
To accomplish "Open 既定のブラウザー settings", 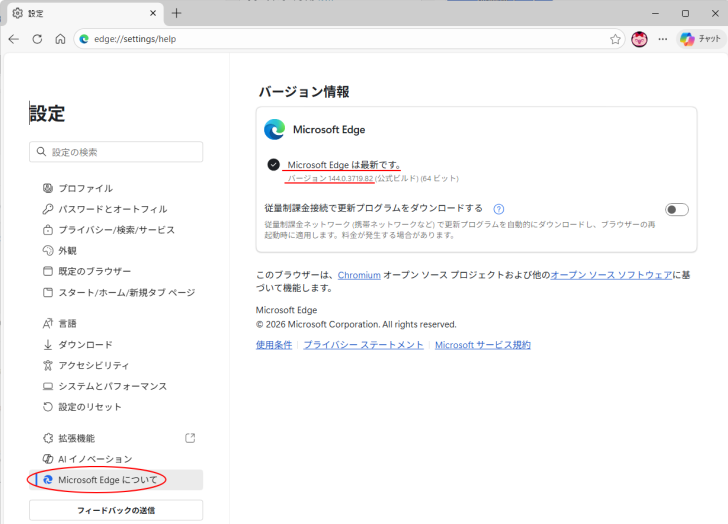I will [x=116, y=271].
